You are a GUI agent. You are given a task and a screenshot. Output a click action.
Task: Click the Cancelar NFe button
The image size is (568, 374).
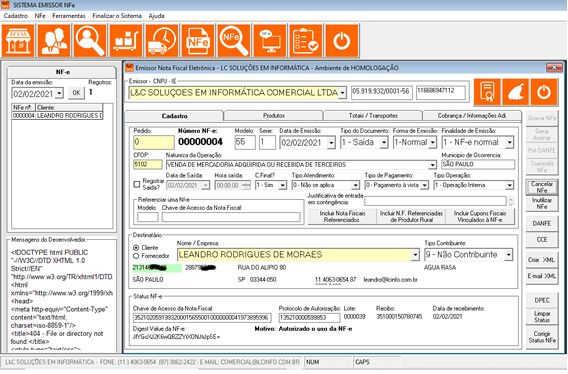click(542, 187)
